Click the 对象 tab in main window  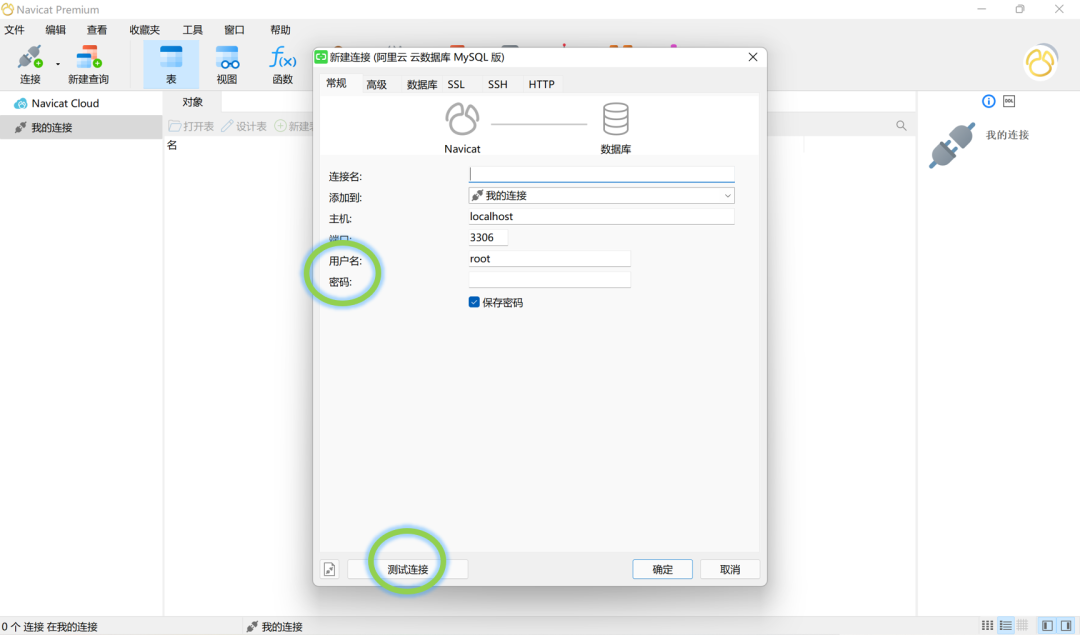193,102
